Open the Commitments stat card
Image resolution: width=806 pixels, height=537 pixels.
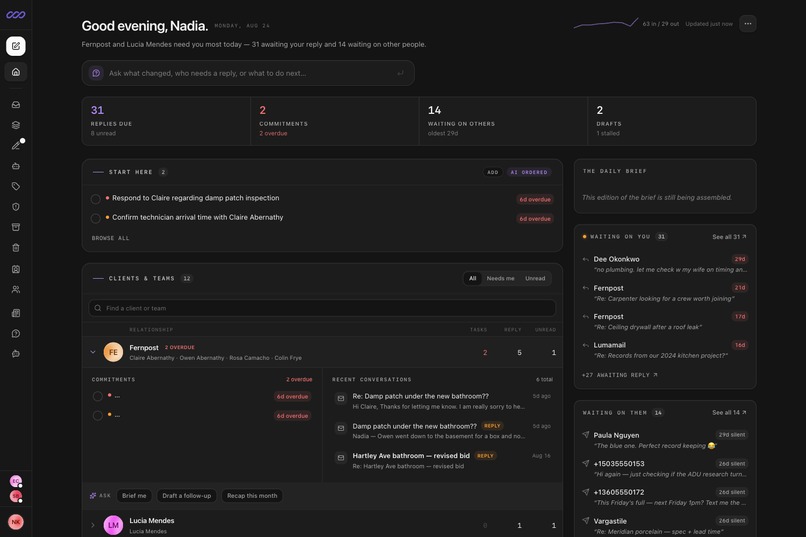click(335, 121)
